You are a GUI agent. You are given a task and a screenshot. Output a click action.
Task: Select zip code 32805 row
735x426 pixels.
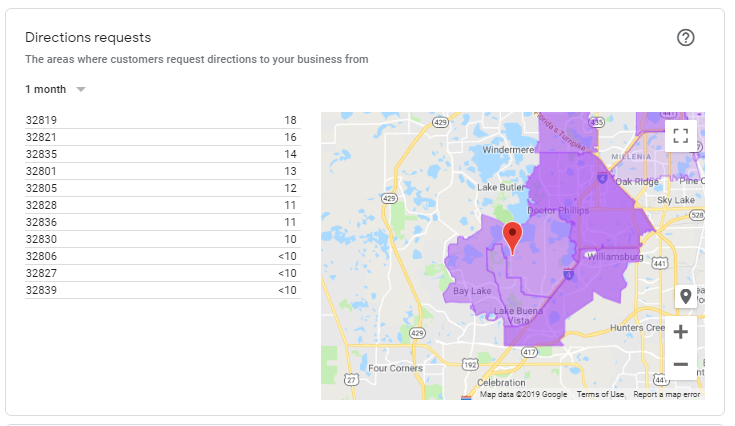[161, 188]
